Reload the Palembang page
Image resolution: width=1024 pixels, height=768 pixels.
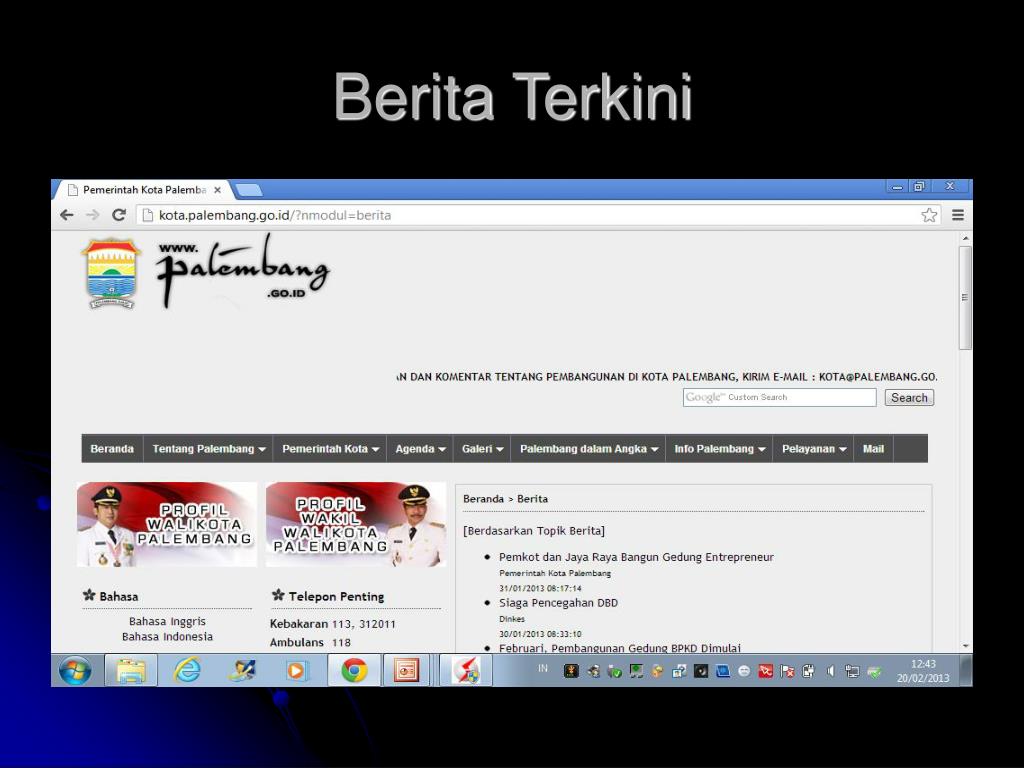119,215
